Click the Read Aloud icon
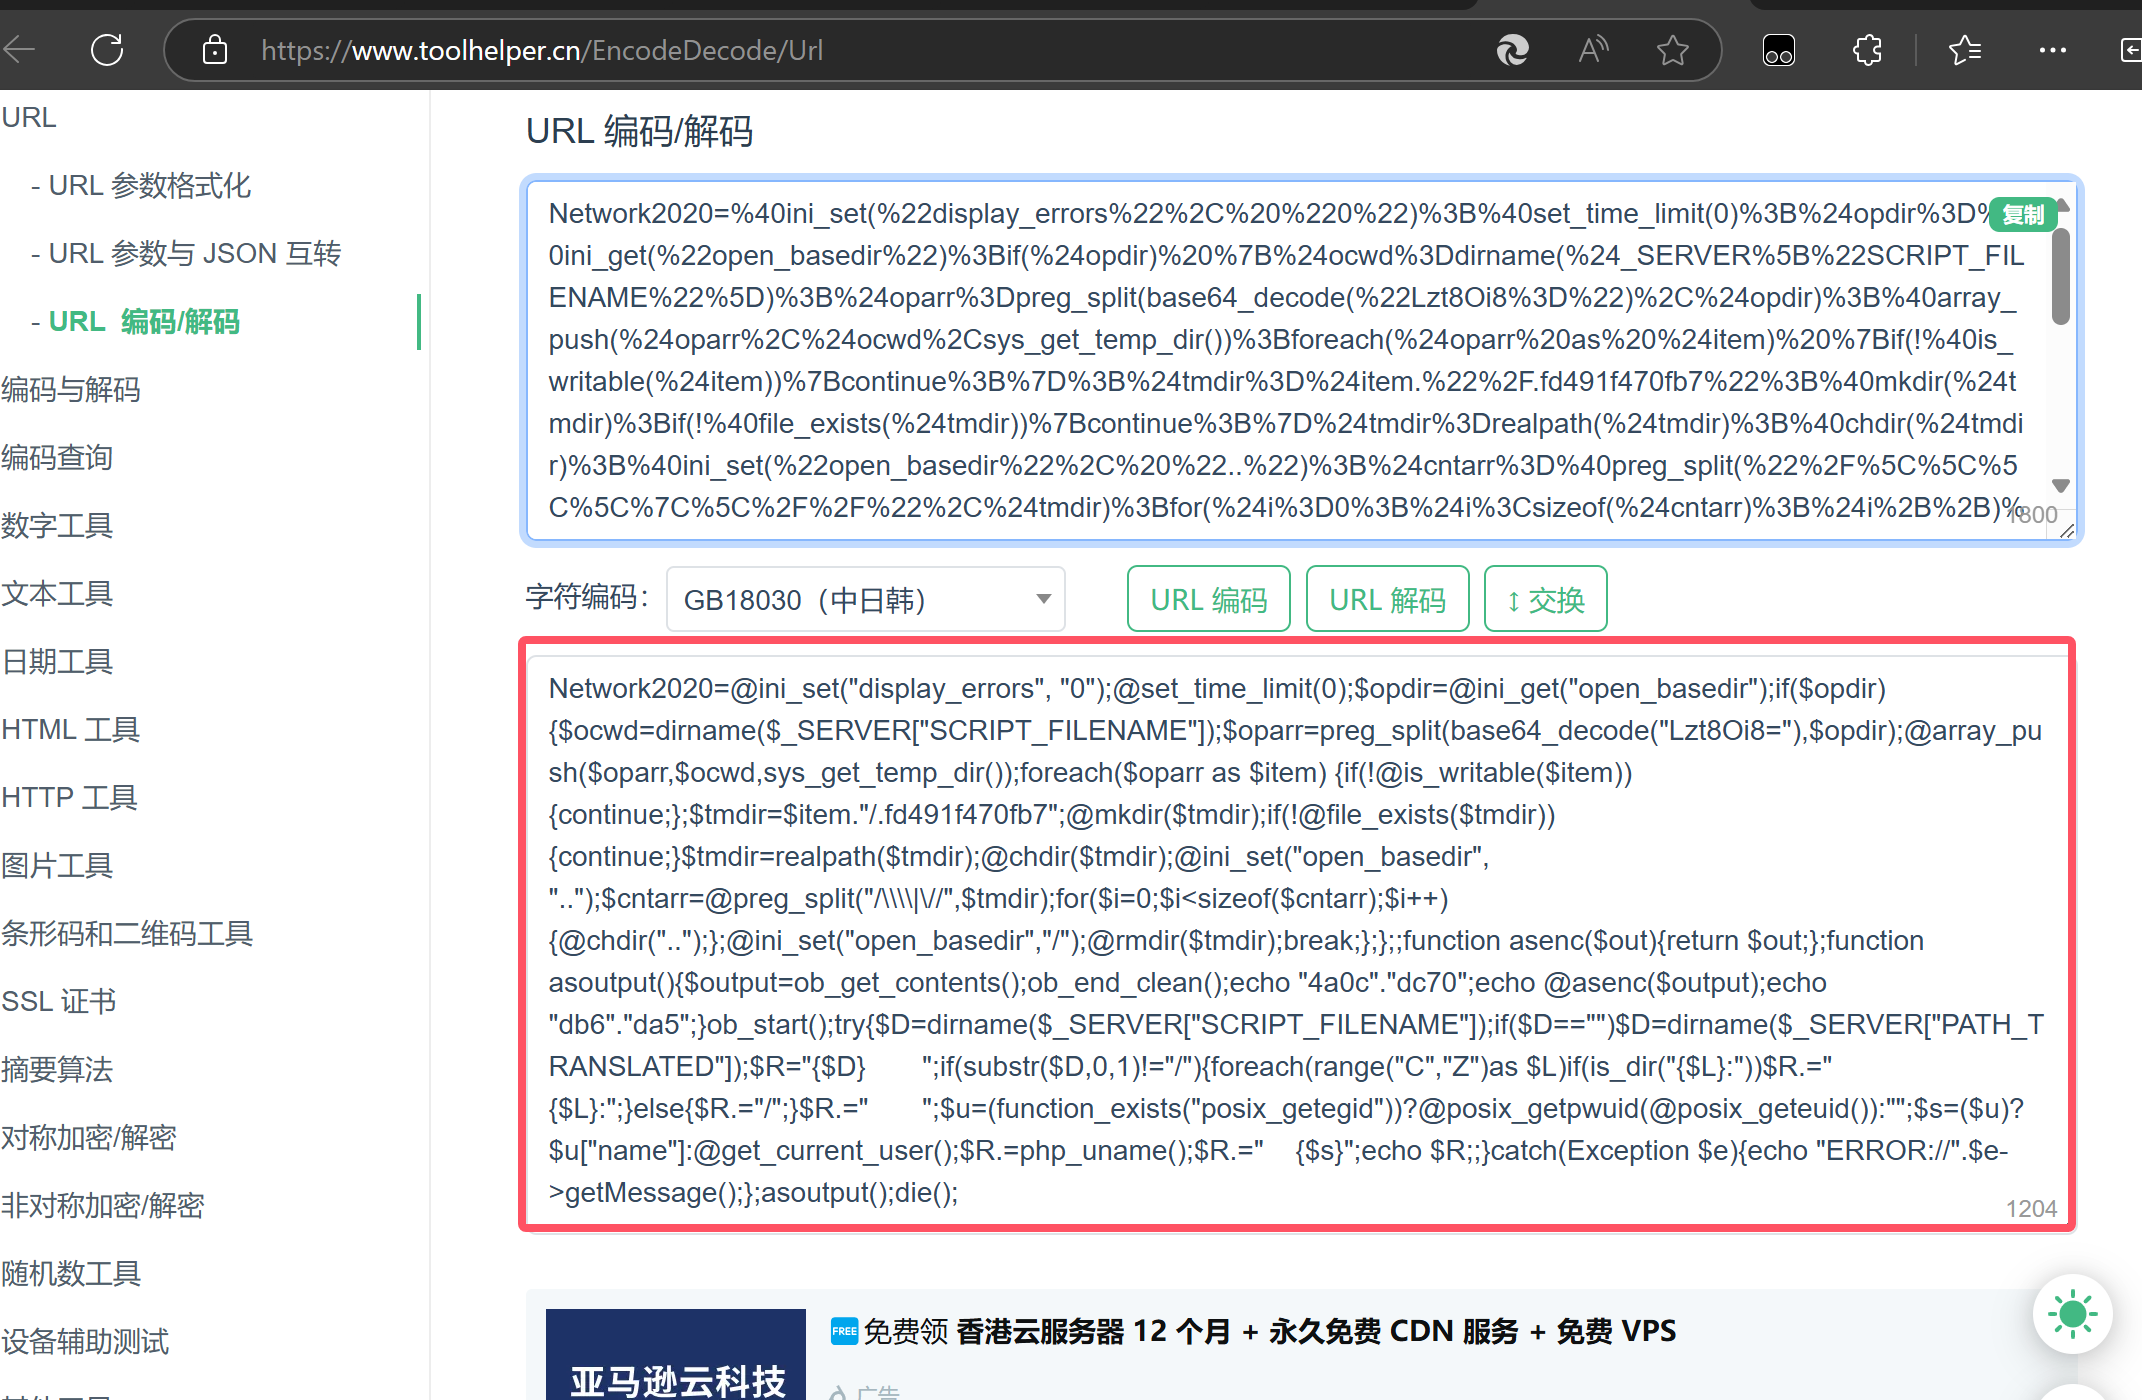This screenshot has height=1400, width=2142. 1593,50
